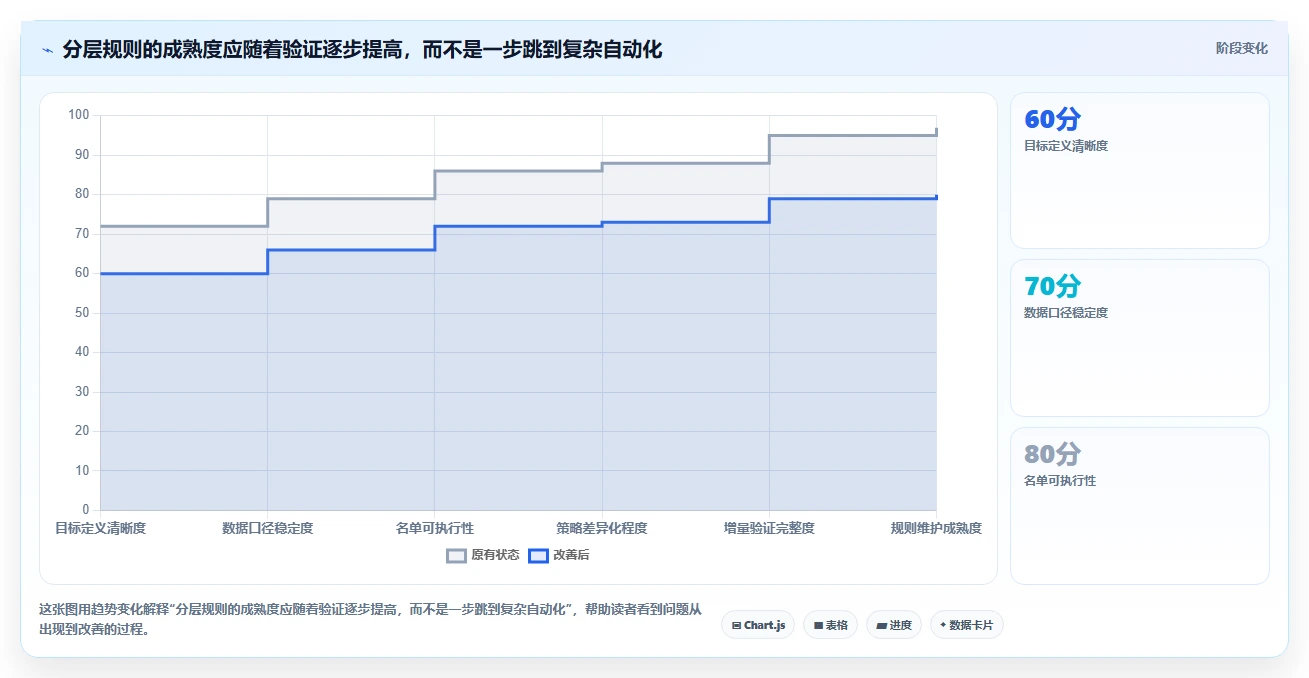Click the 数据卡片 tag icon
Viewport: 1309px width, 678px height.
pos(943,625)
